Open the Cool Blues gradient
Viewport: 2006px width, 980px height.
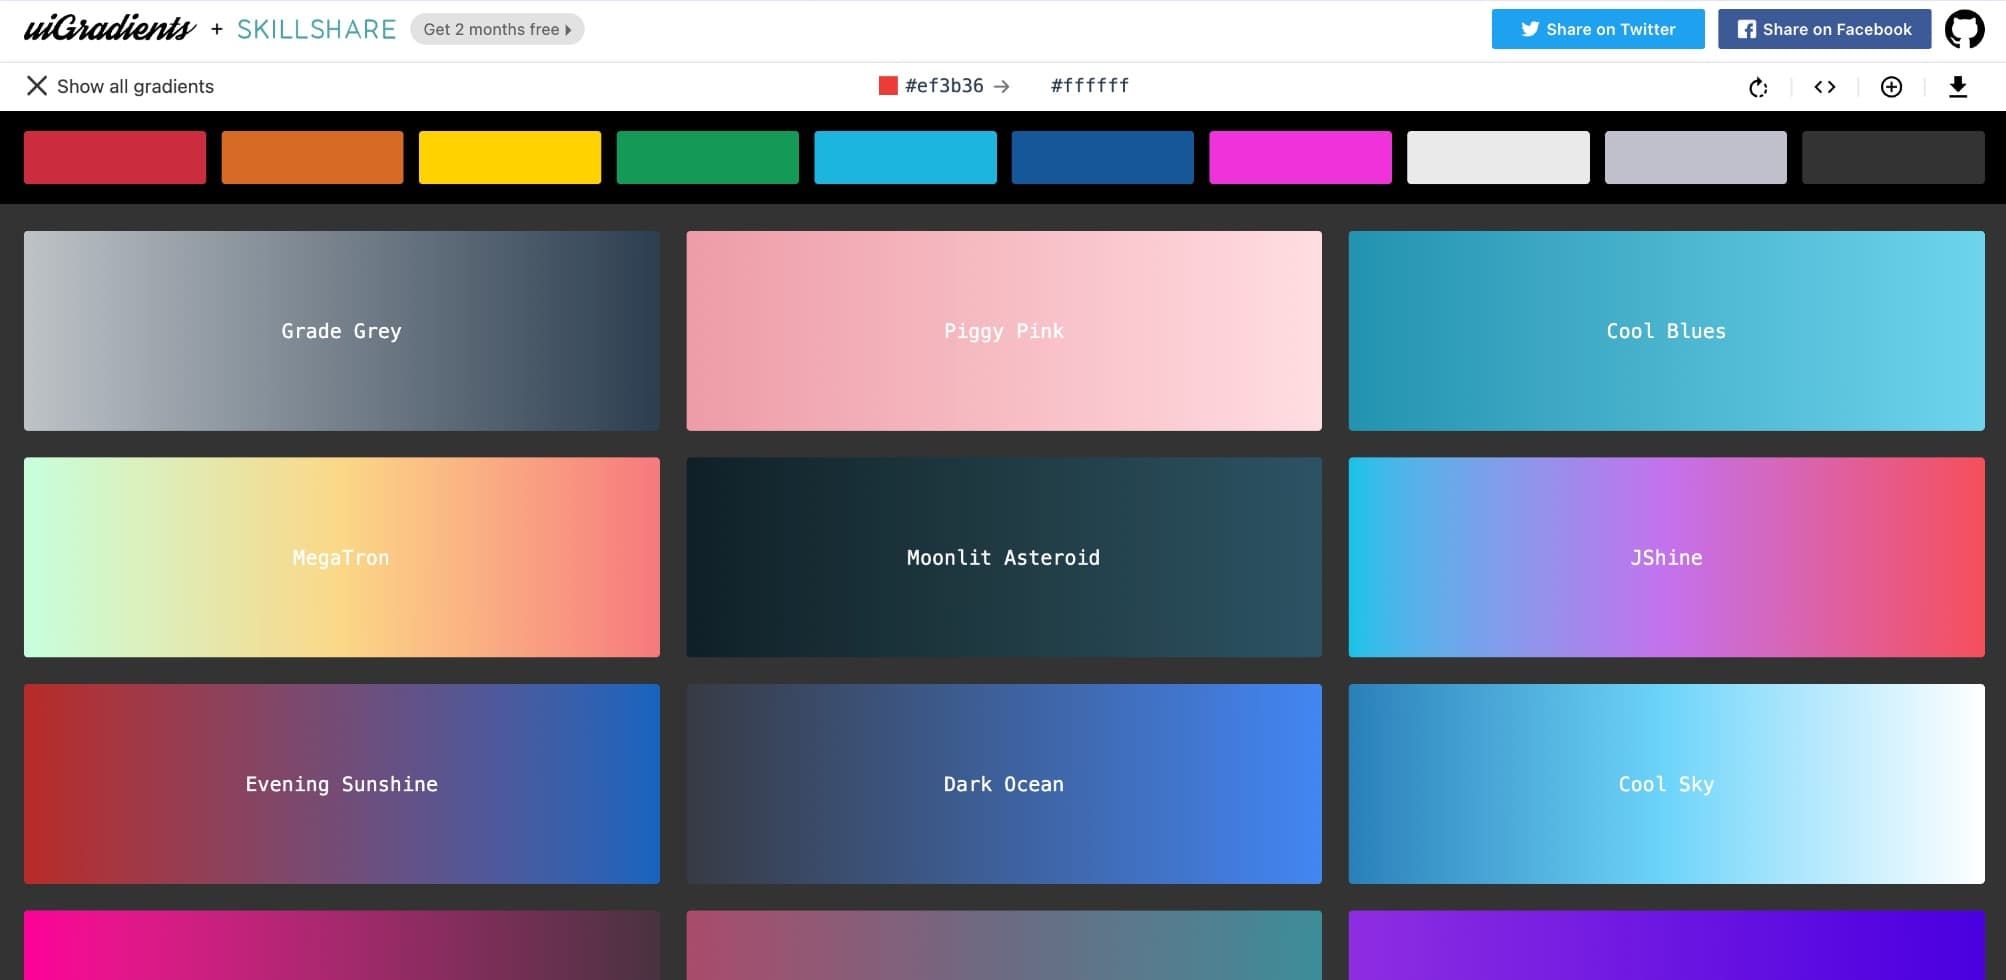click(x=1666, y=331)
